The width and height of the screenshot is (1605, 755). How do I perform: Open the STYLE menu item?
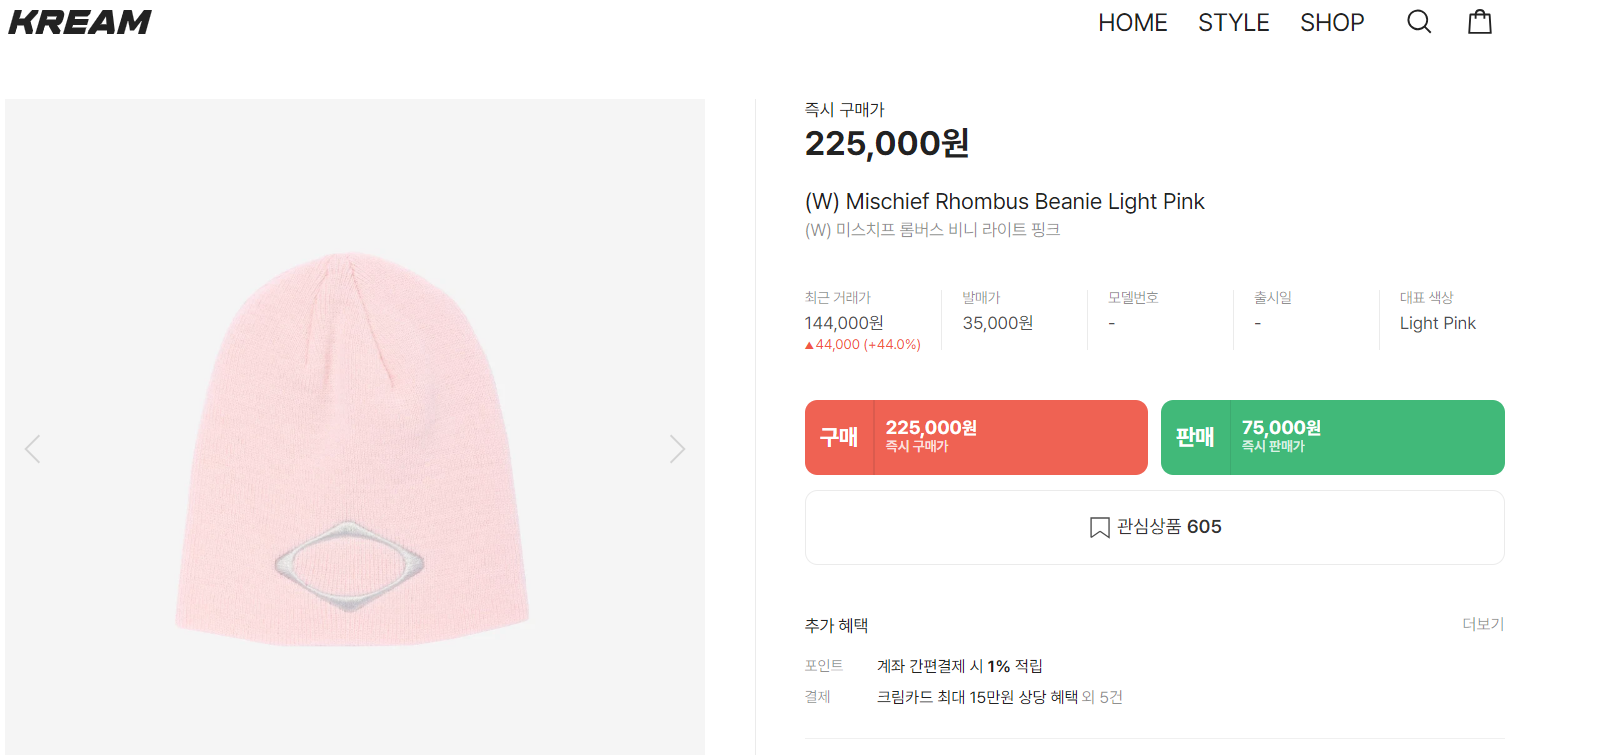(x=1233, y=23)
